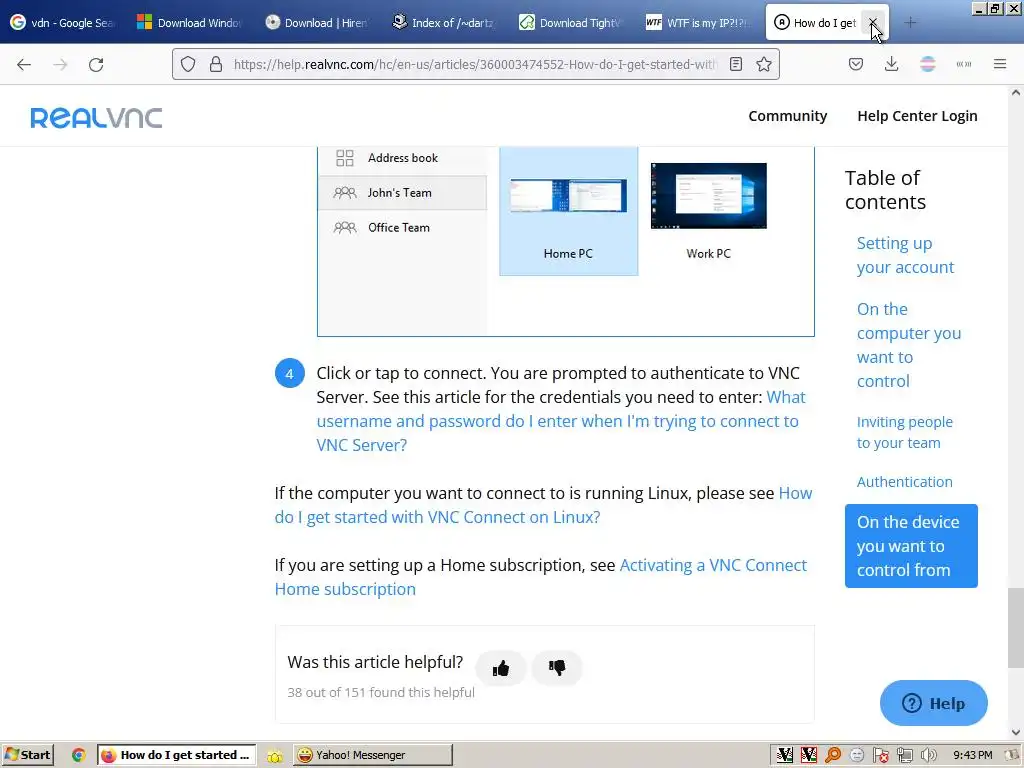1024x768 pixels.
Task: Click the scrollbar up arrow
Action: pos(1016,93)
